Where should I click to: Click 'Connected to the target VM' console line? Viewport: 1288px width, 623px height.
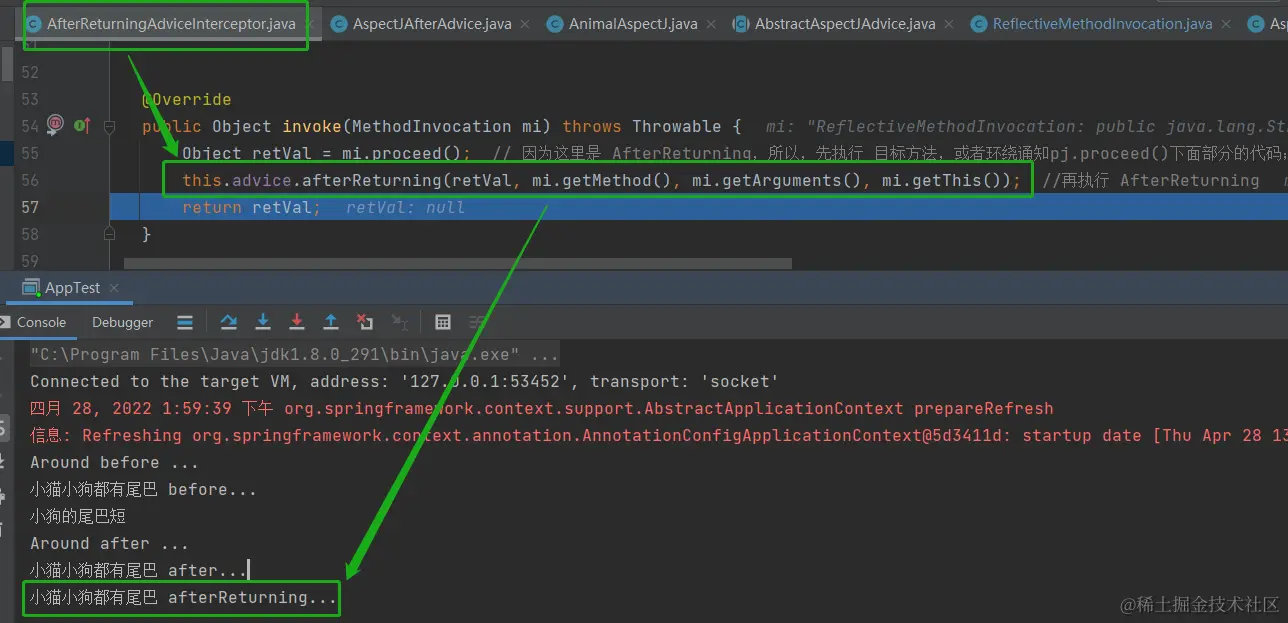click(404, 381)
